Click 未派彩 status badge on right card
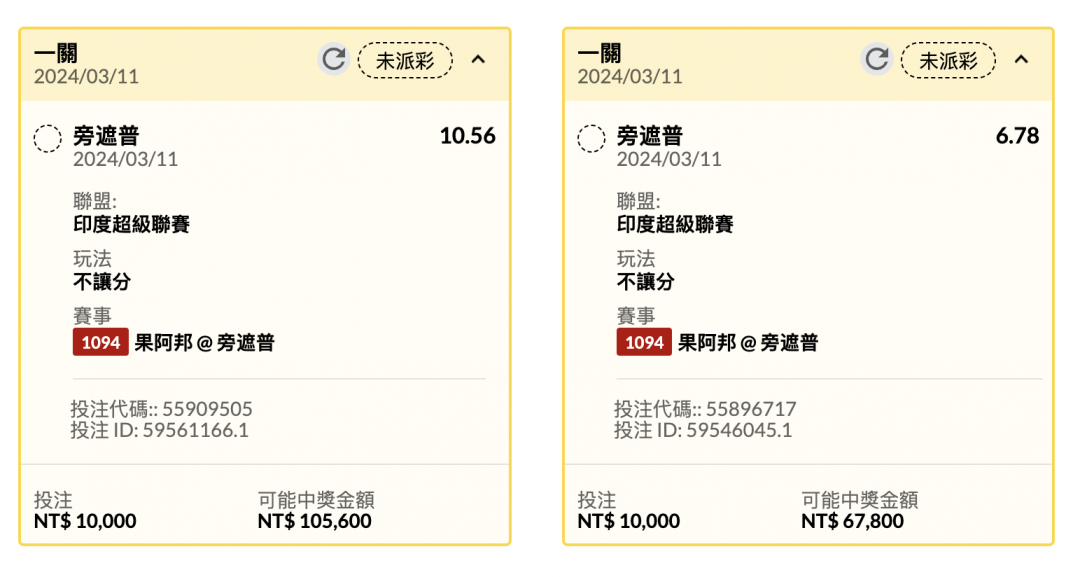 point(948,61)
